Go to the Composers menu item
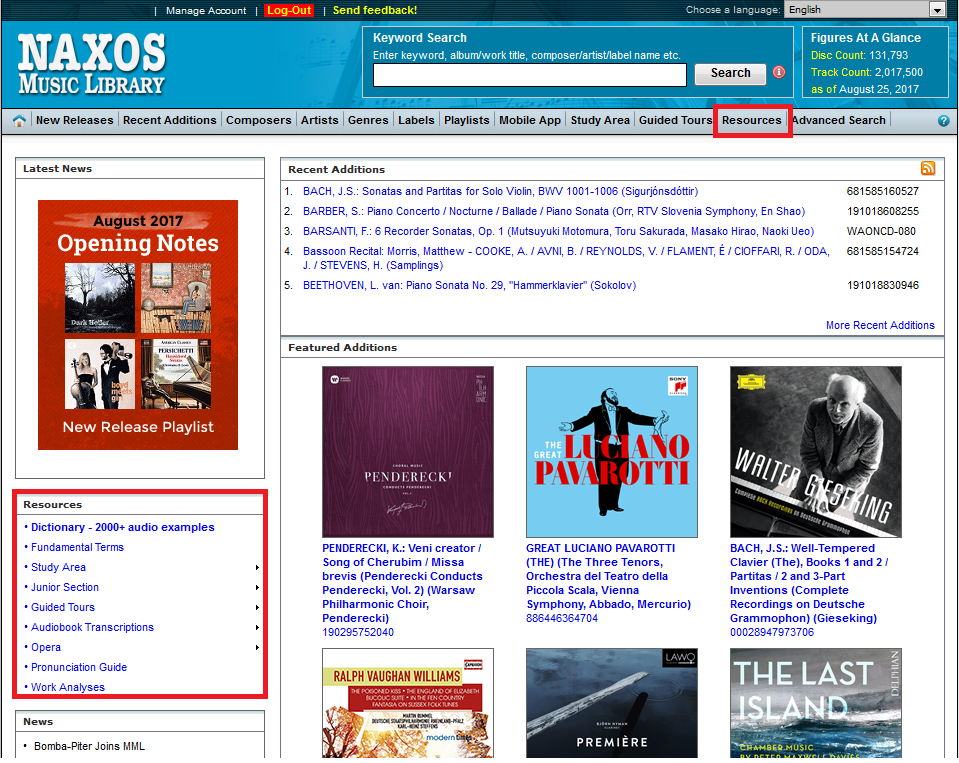Viewport: 959px width, 763px height. click(x=258, y=120)
